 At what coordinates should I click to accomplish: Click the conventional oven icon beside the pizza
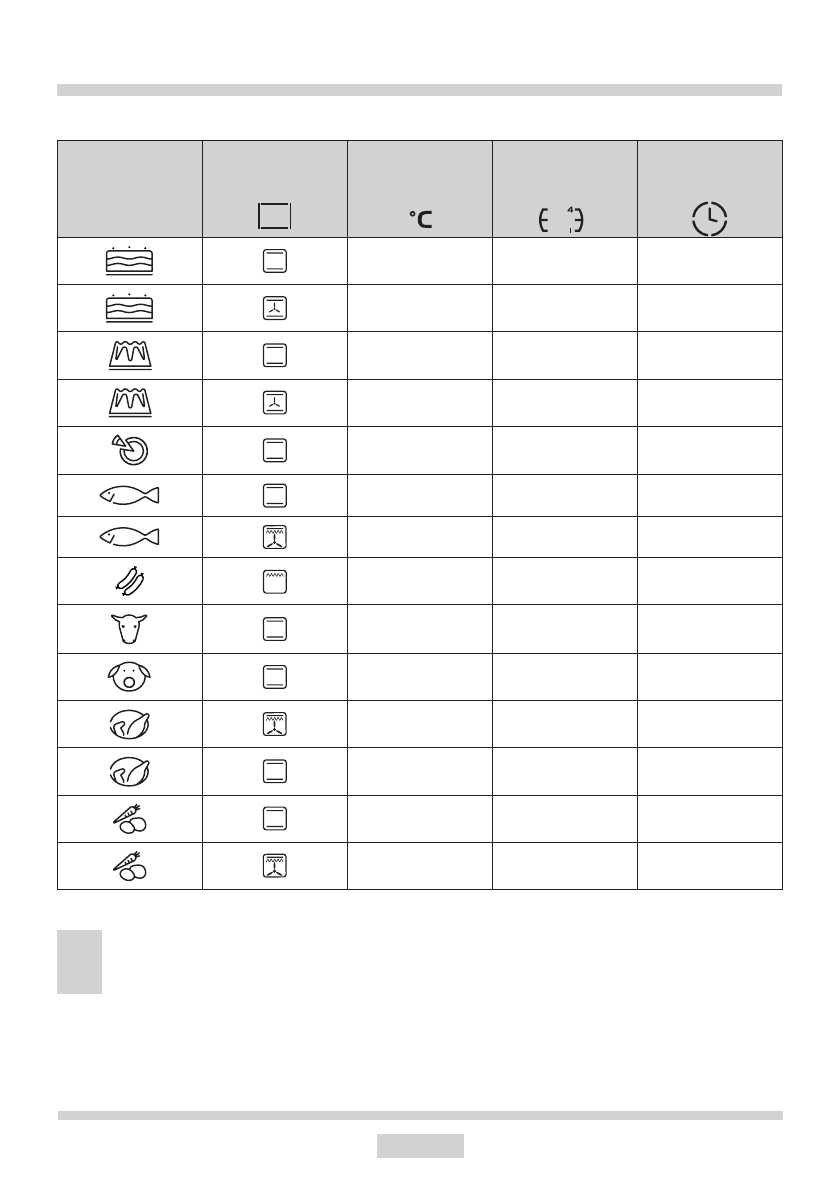point(275,451)
